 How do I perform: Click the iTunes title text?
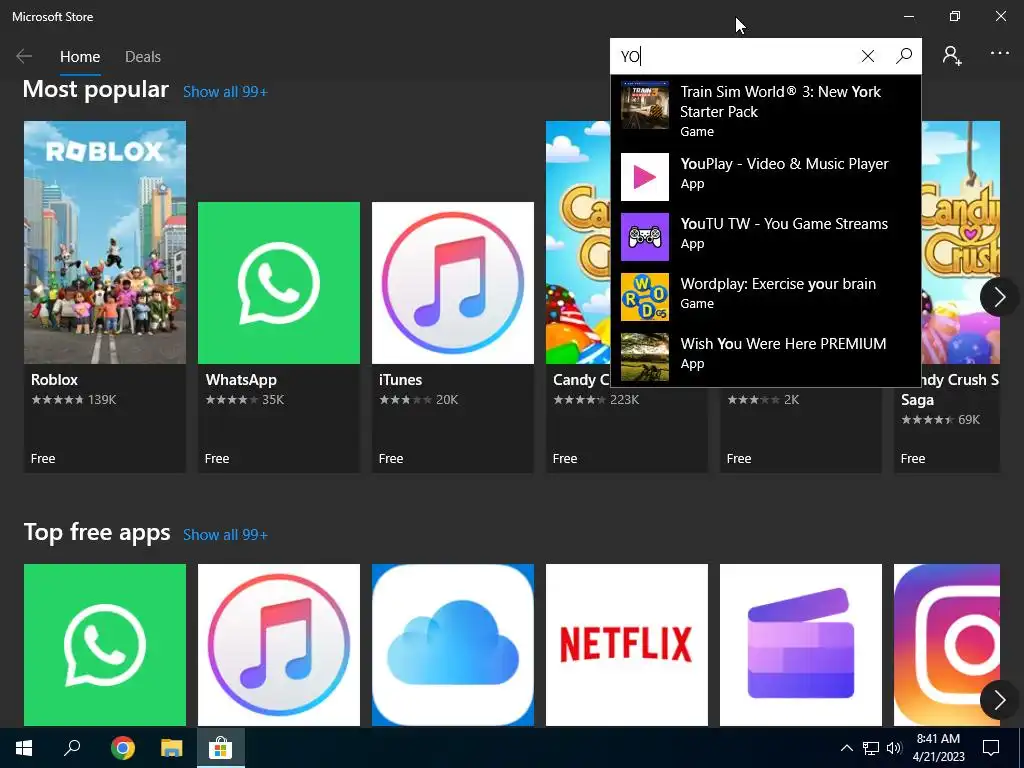[x=400, y=379]
